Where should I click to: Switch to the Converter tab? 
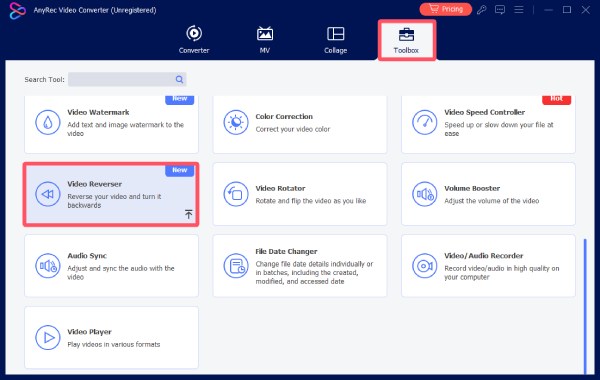coord(194,39)
